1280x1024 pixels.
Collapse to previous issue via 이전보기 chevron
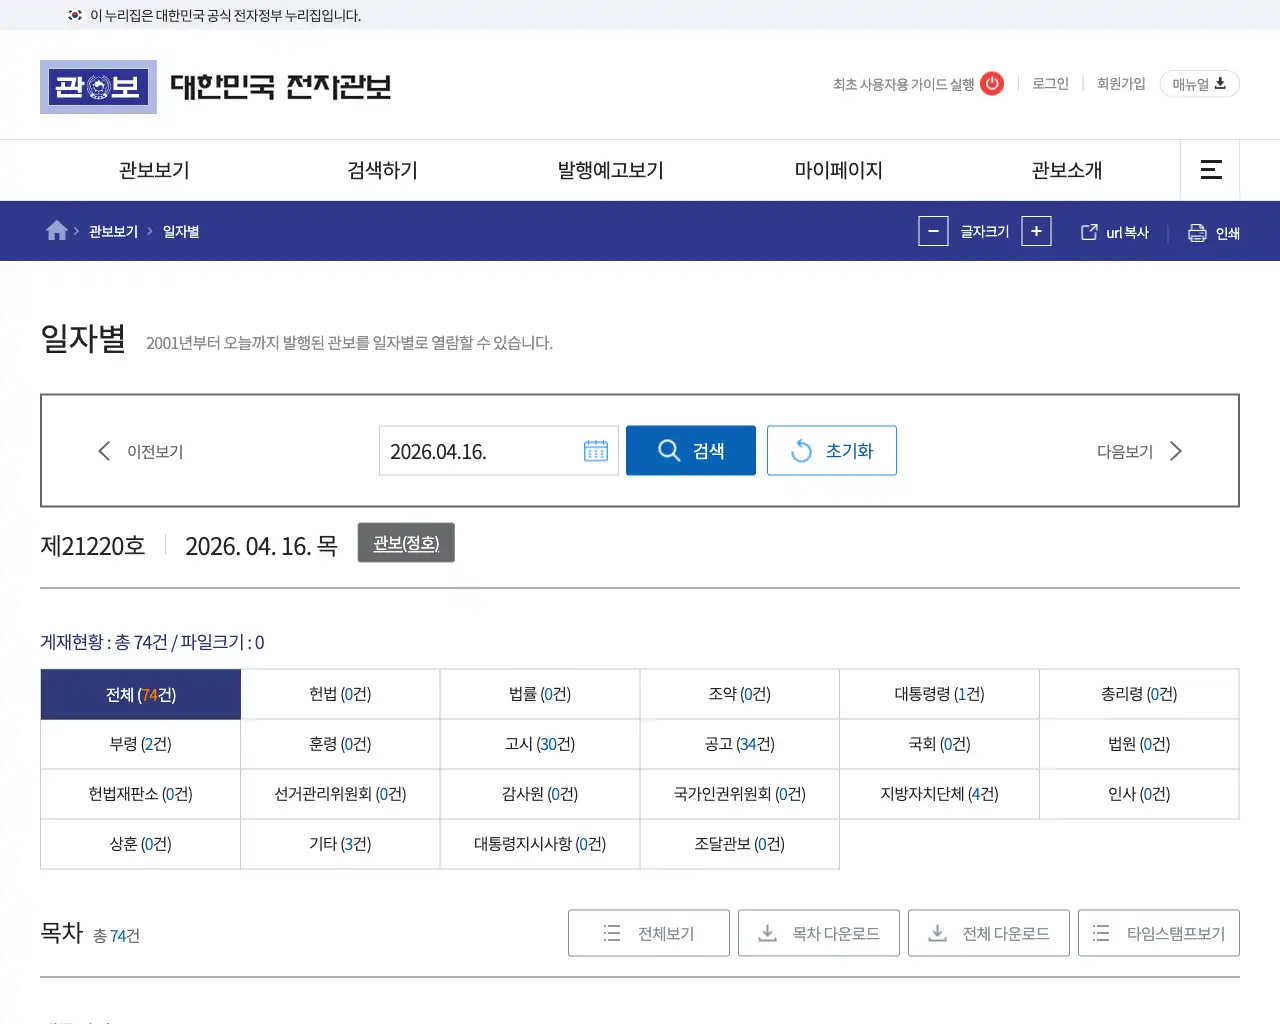click(x=104, y=451)
